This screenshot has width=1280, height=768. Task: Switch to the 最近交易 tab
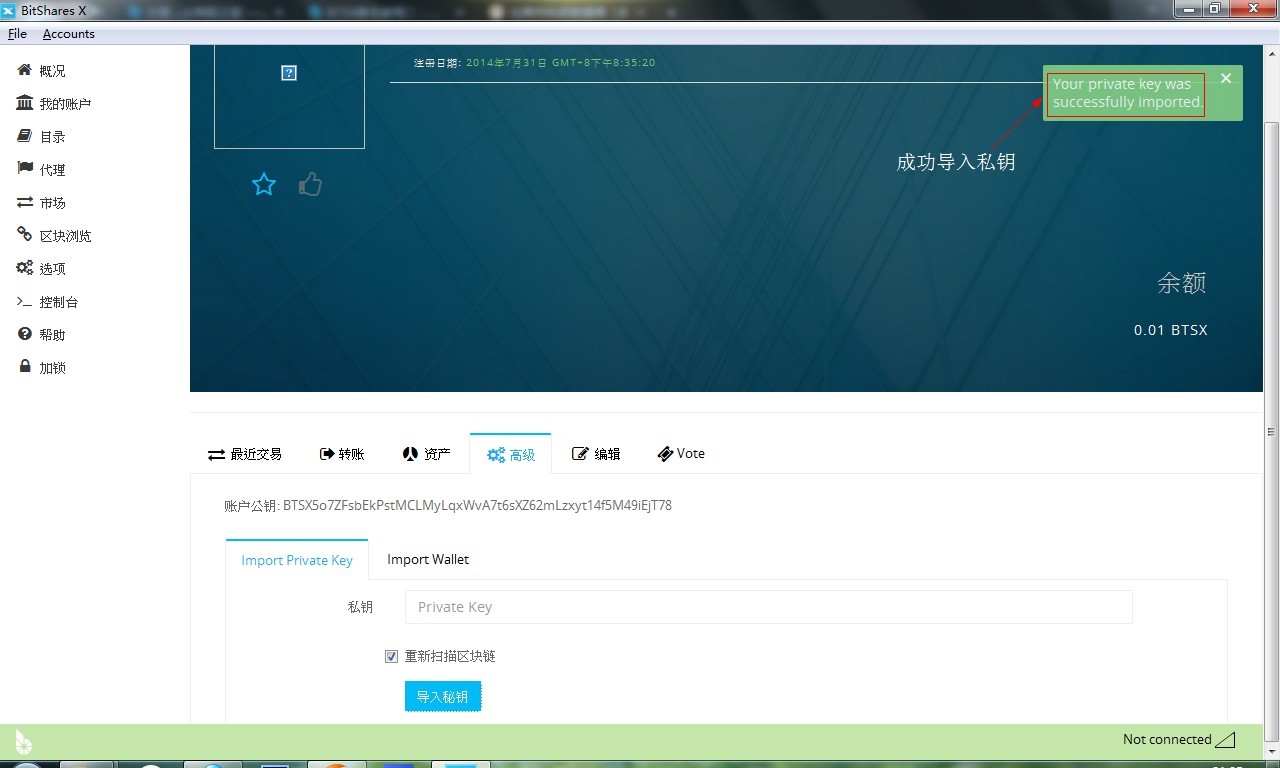coord(245,454)
